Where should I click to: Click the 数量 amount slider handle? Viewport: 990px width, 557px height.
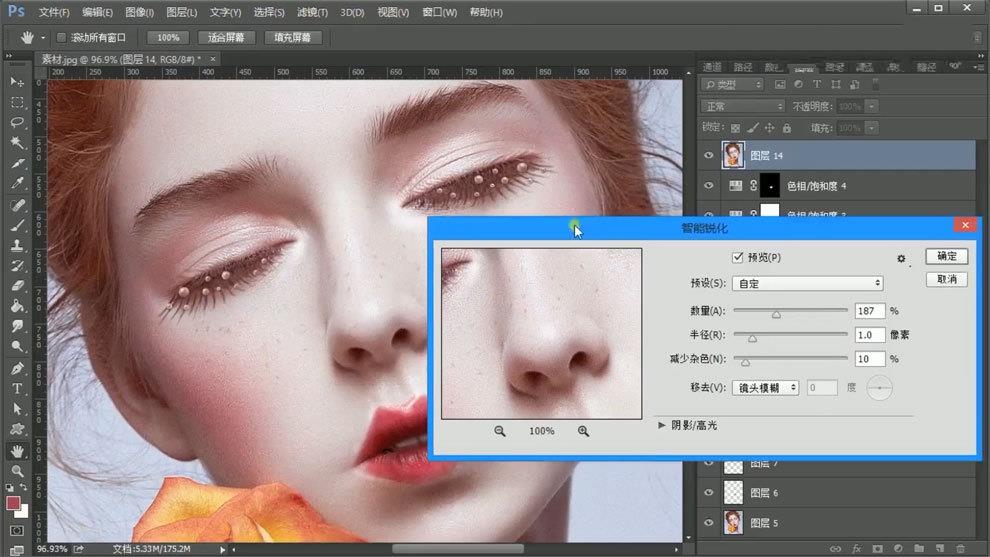[x=776, y=314]
